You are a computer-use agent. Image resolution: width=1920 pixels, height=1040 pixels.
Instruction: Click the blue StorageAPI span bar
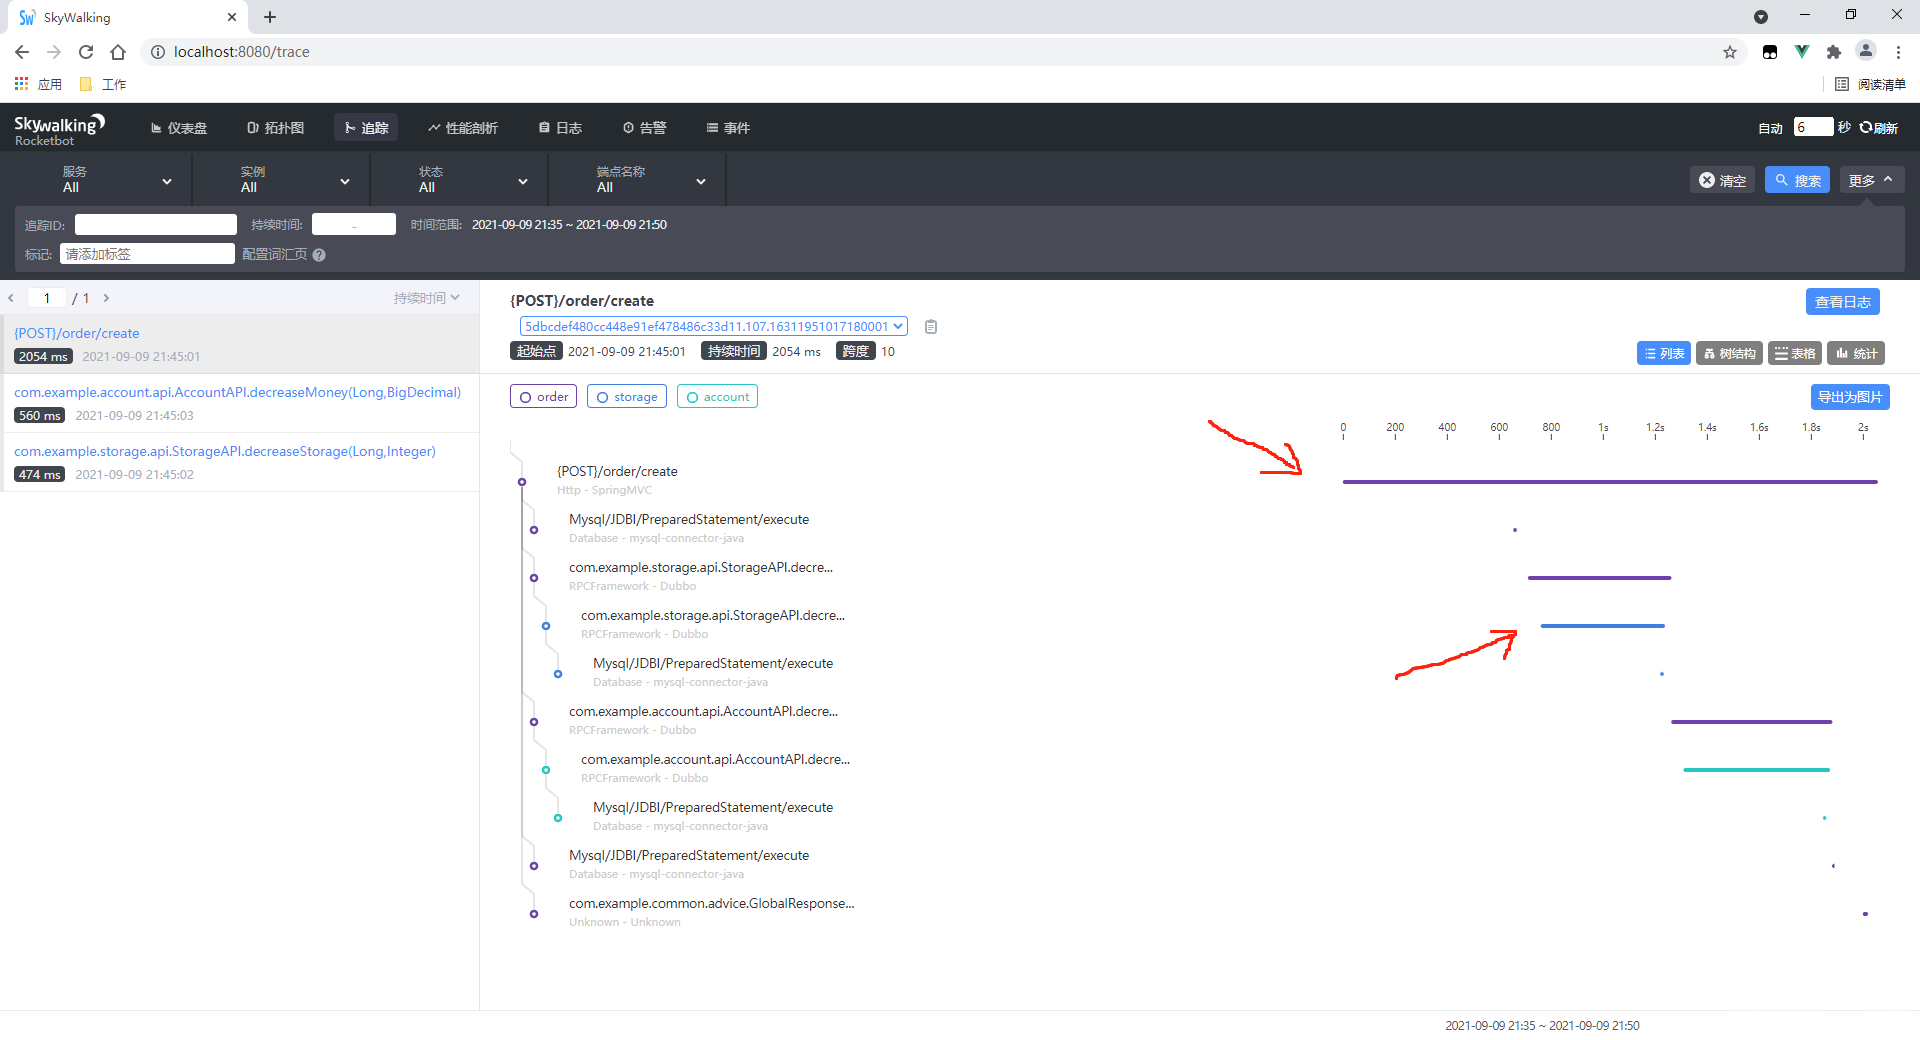pos(1603,626)
